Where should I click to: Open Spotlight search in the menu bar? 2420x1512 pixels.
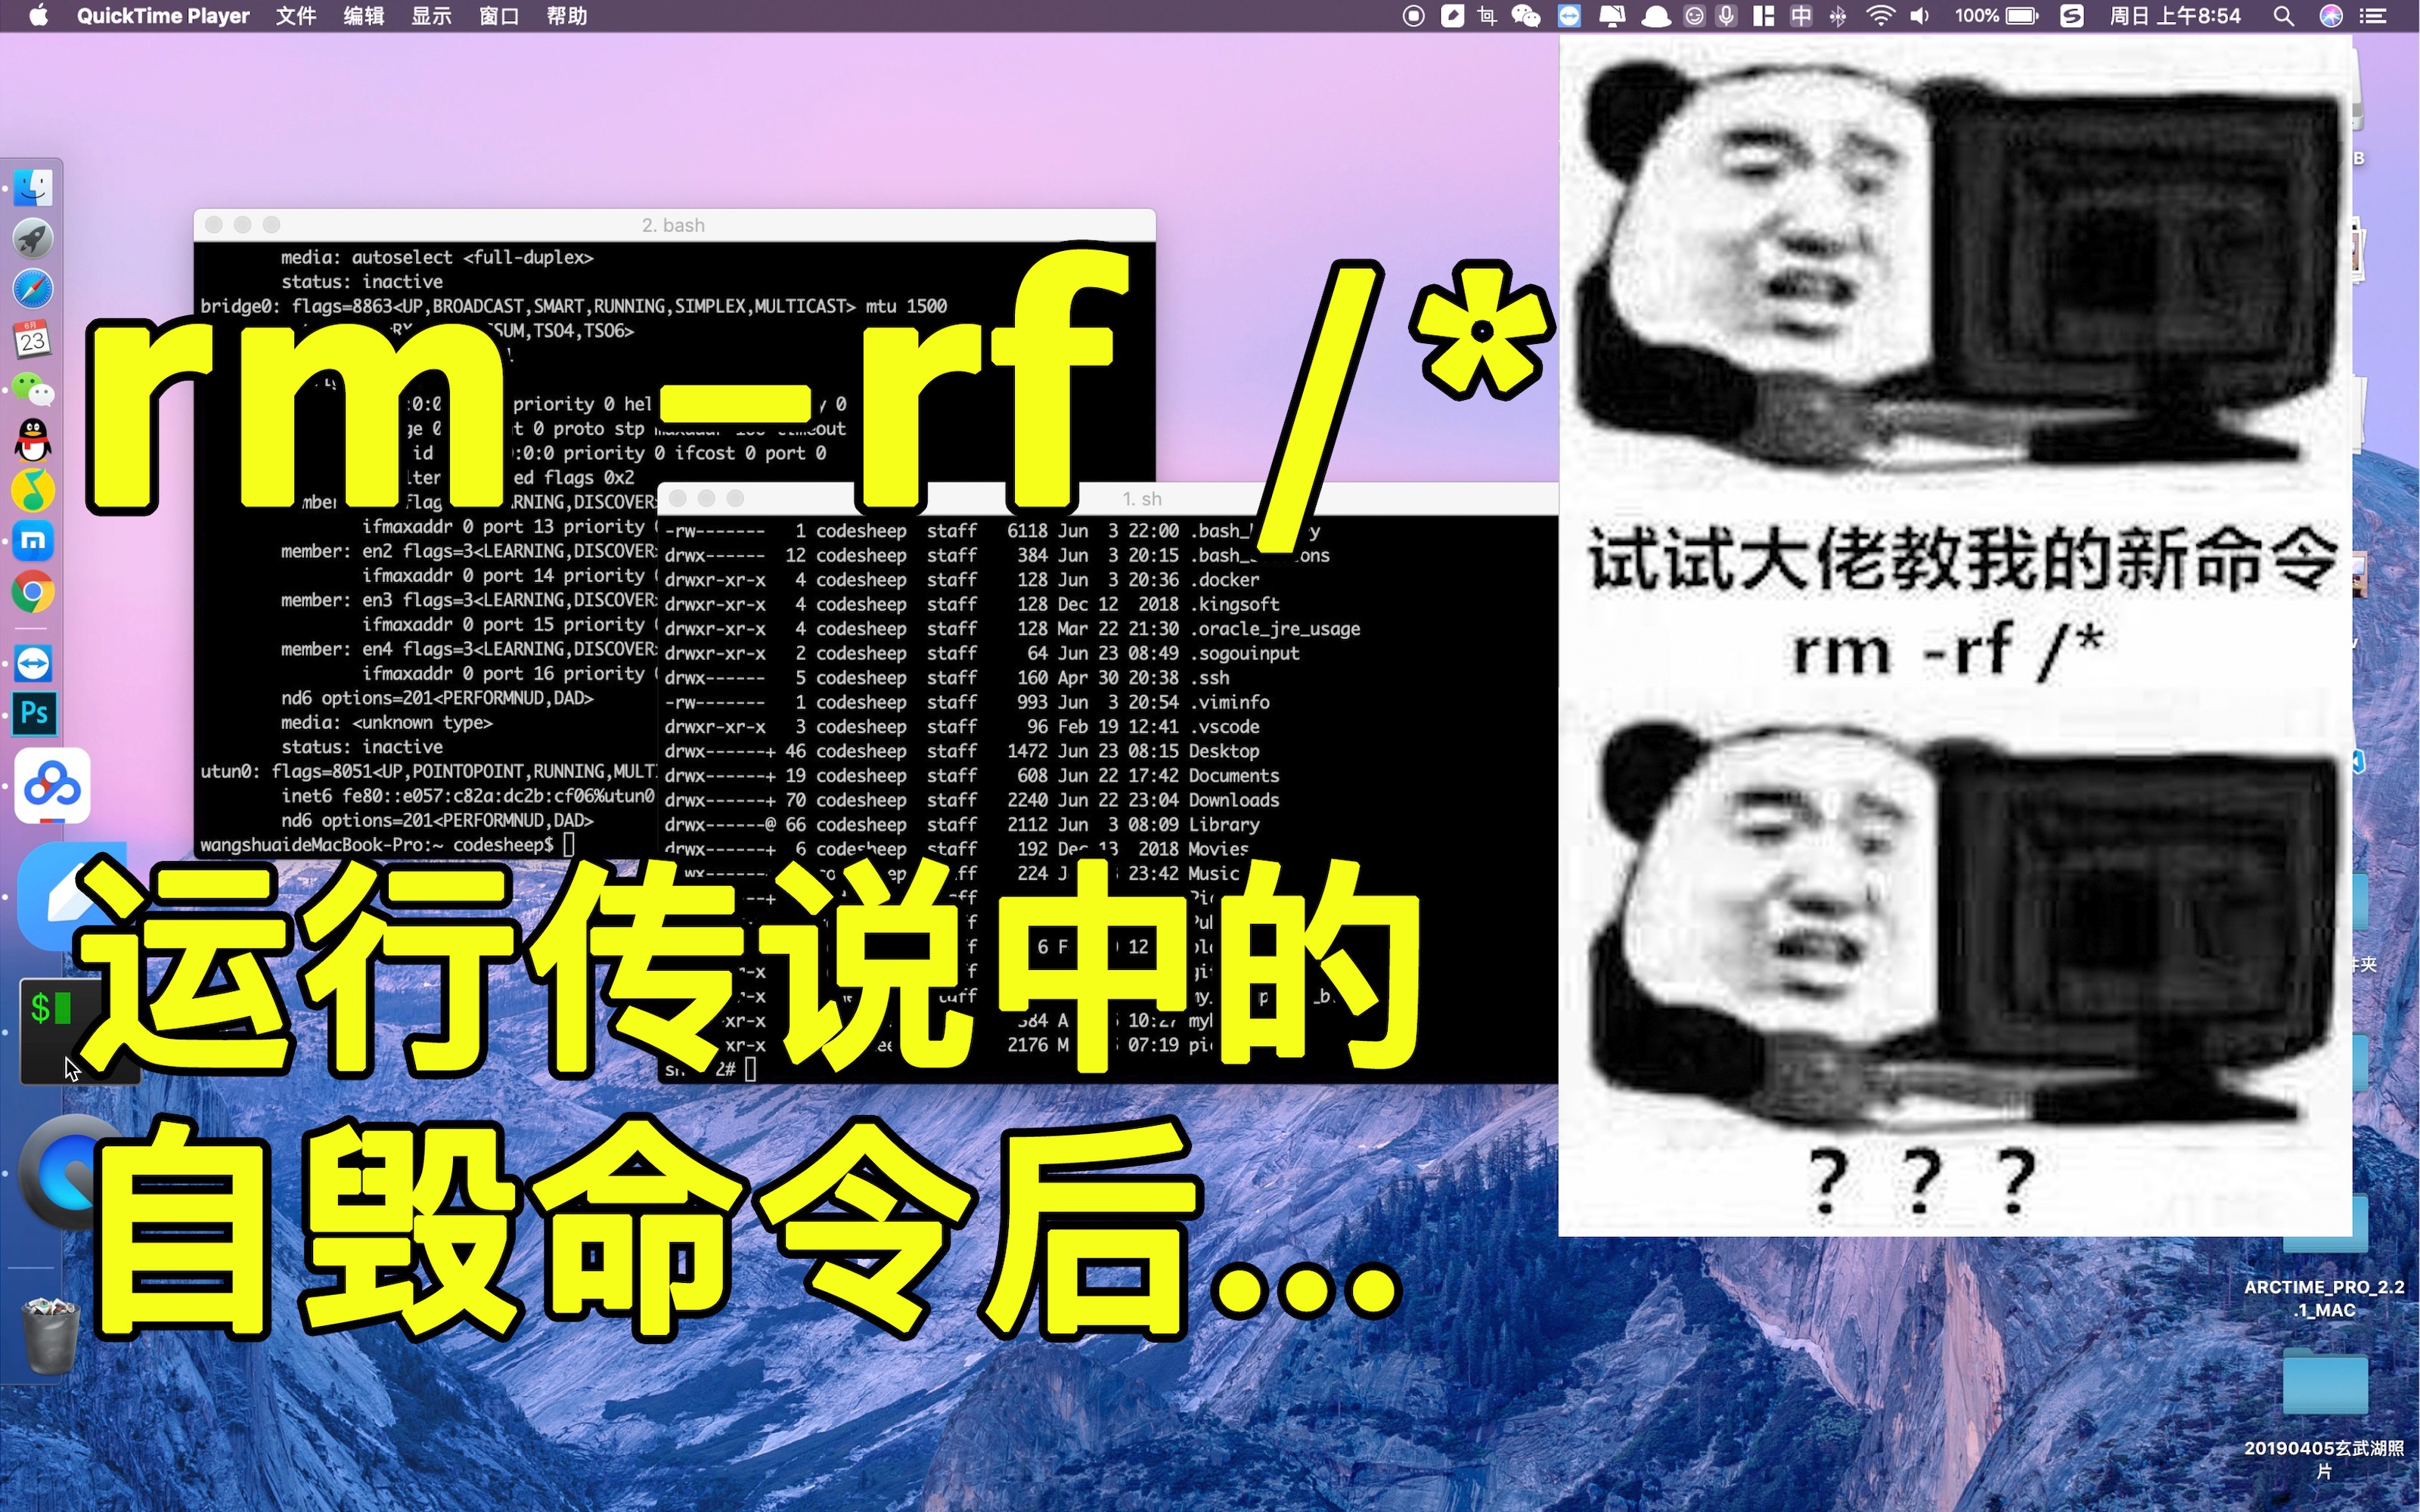point(2283,15)
